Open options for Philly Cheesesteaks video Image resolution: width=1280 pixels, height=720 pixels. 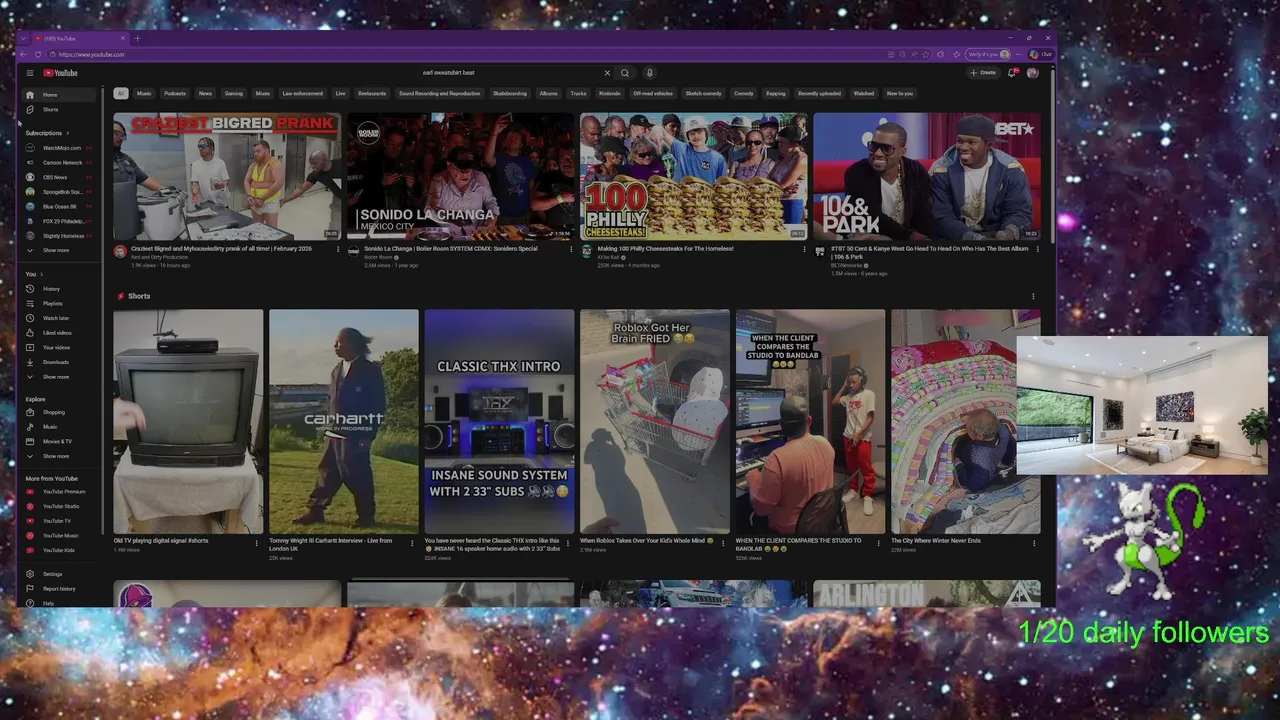804,250
